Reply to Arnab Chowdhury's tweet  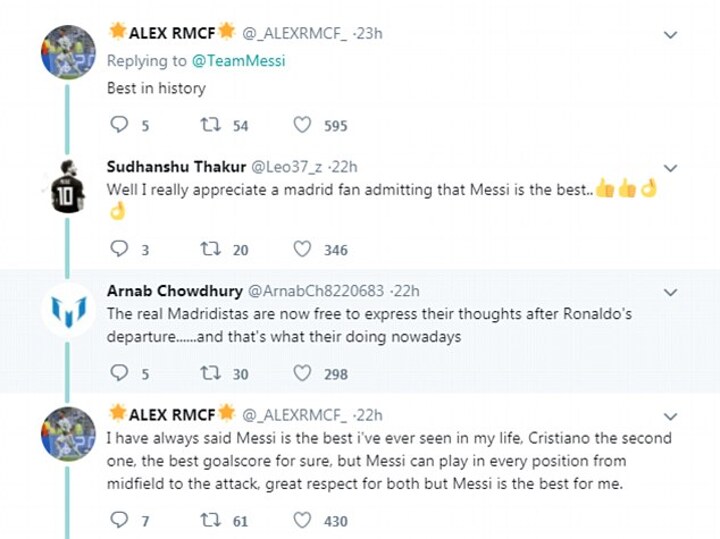point(119,373)
